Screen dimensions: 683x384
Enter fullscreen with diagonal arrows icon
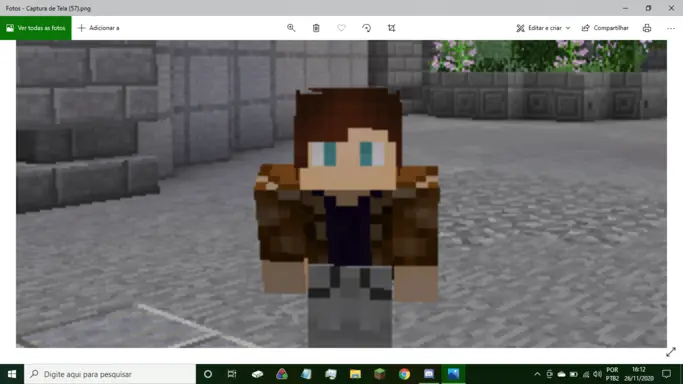(x=671, y=352)
